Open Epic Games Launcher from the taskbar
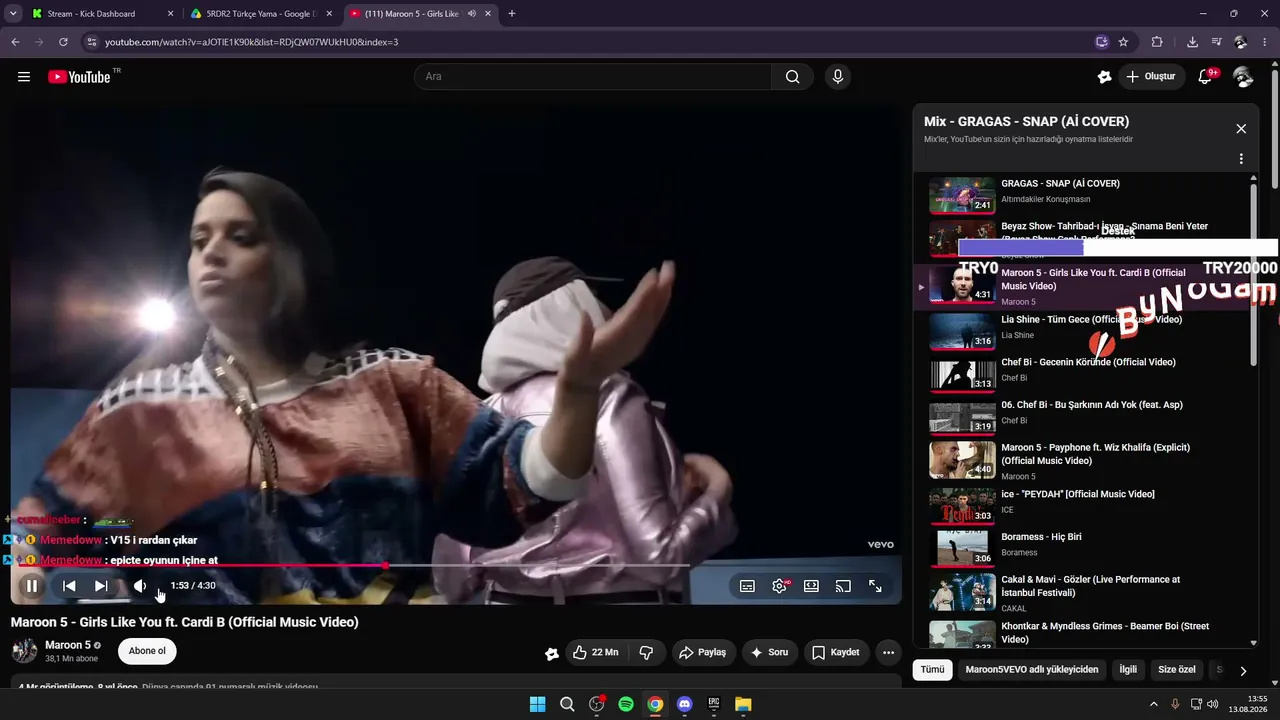Viewport: 1280px width, 720px height. coord(714,704)
